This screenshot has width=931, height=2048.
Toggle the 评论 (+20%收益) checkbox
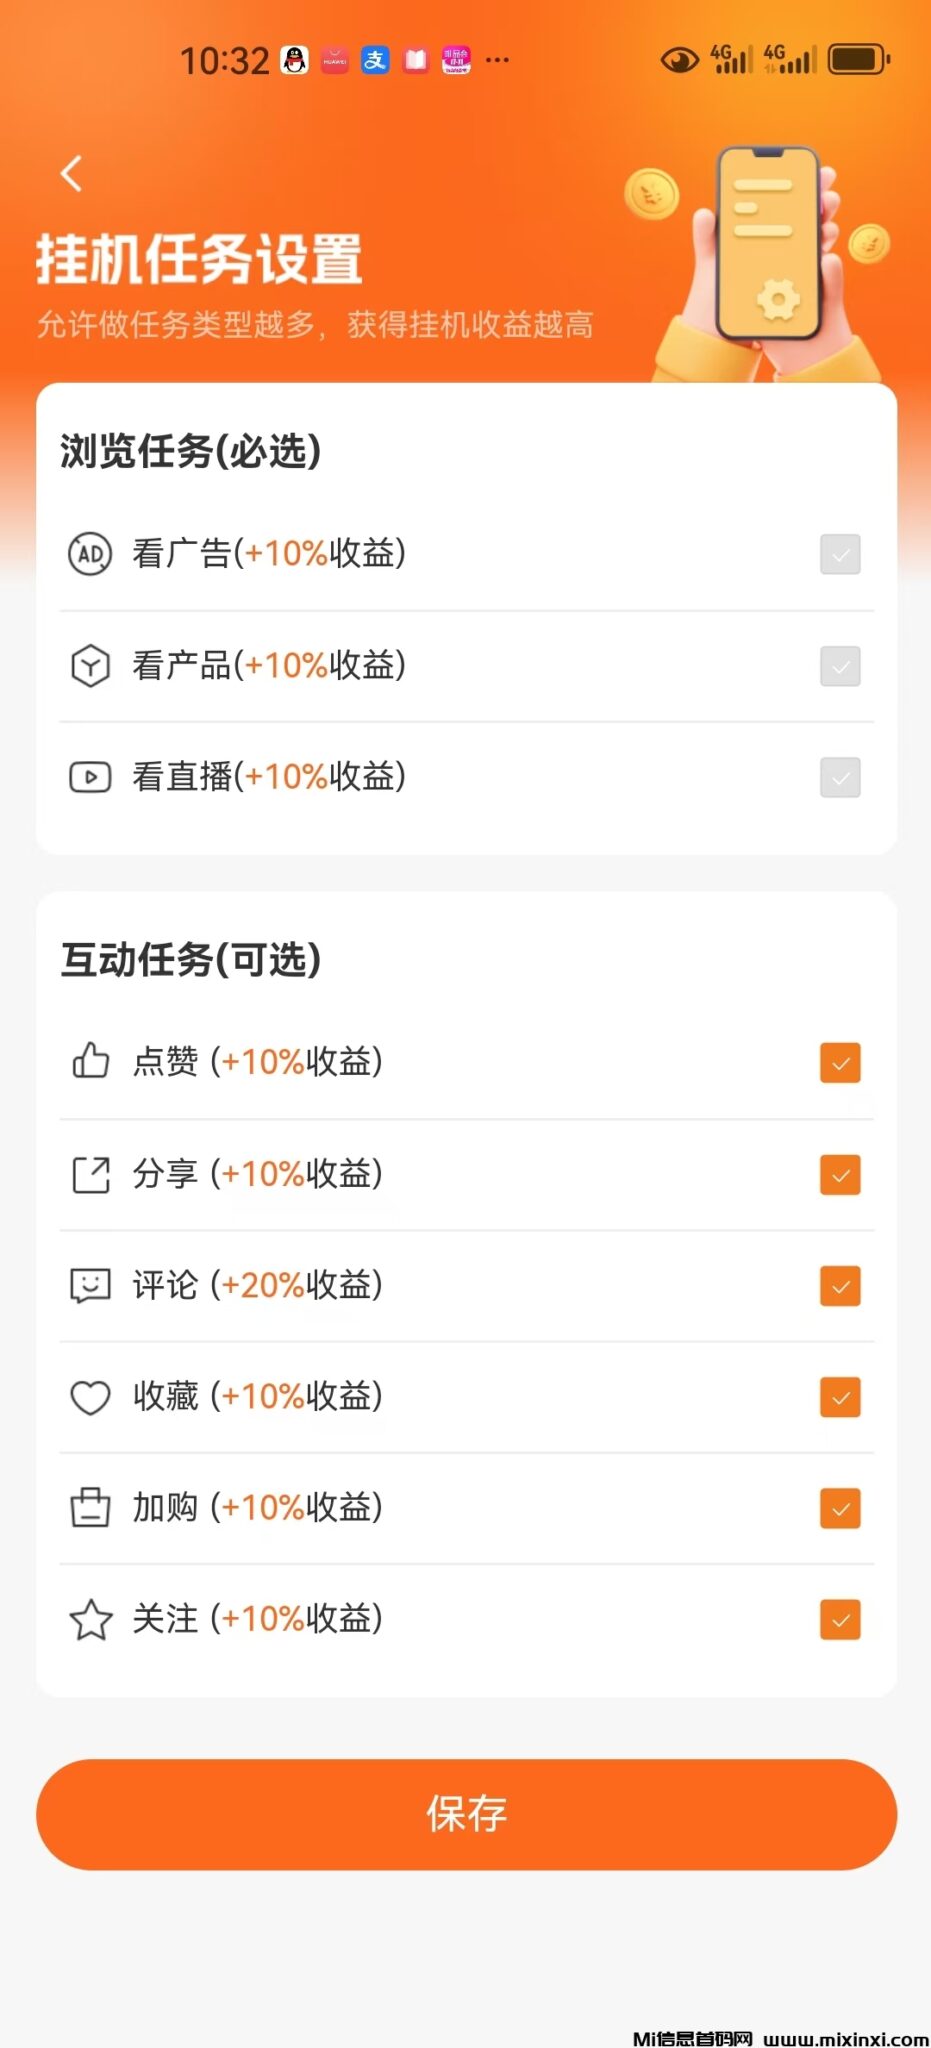click(x=840, y=1286)
